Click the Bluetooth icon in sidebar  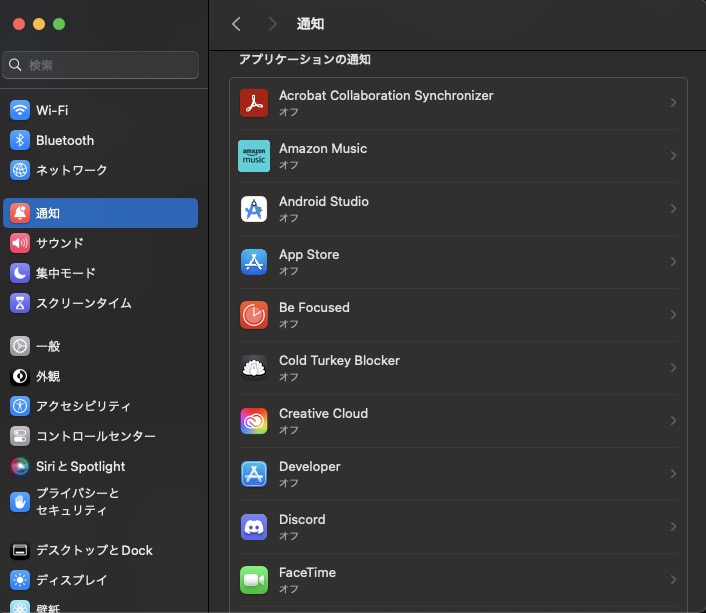20,140
